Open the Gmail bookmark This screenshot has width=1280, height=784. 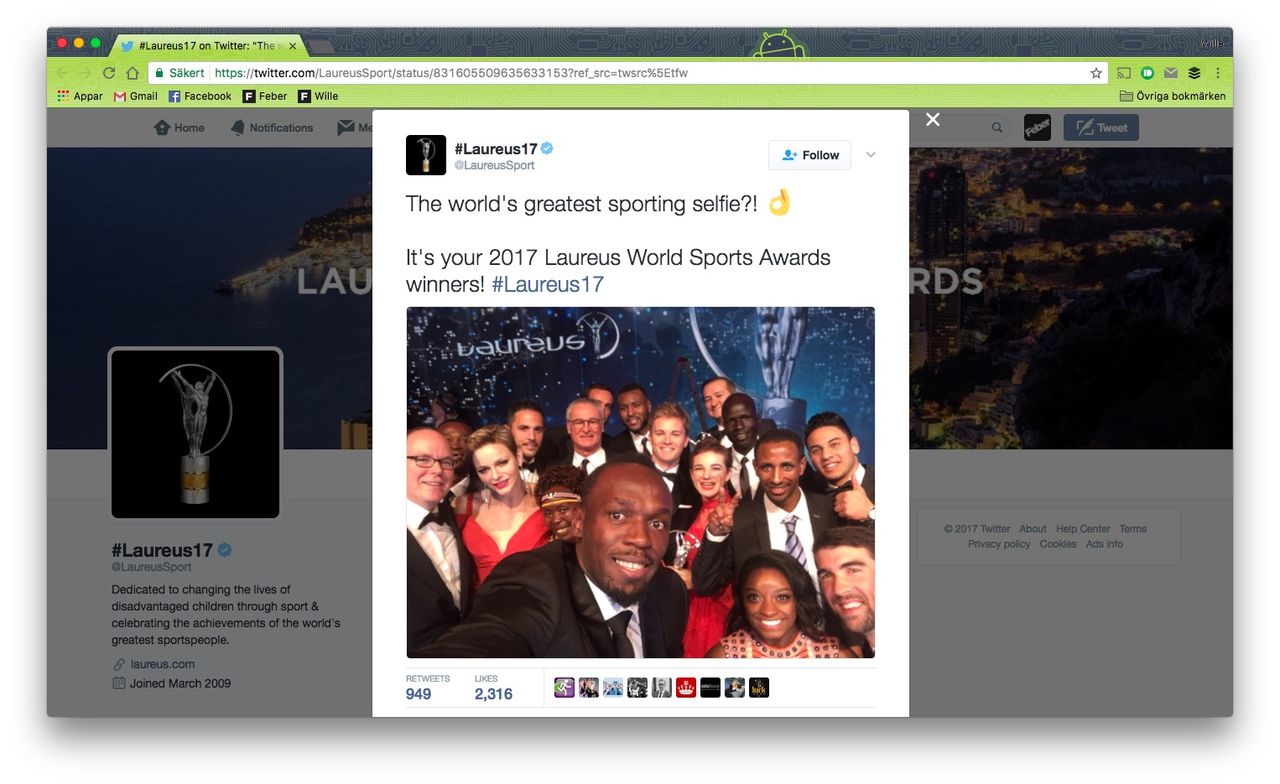click(x=136, y=96)
